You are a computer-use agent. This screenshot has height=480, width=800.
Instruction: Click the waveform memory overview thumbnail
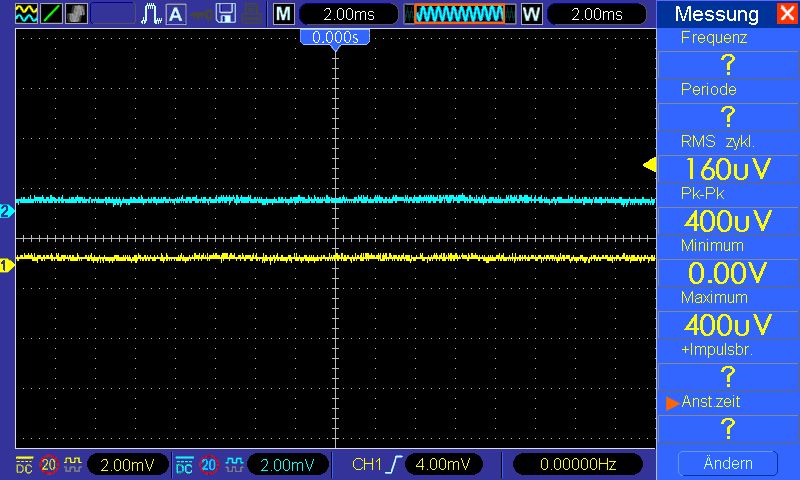pyautogui.click(x=460, y=14)
